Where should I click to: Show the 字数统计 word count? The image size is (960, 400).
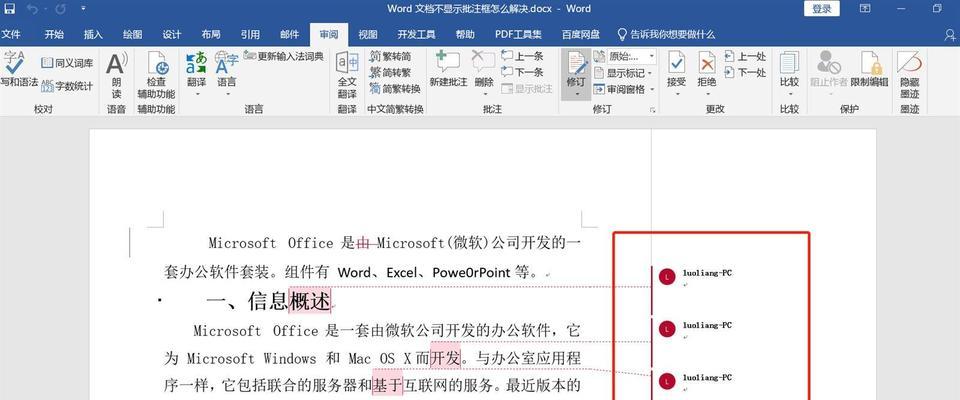tap(67, 86)
